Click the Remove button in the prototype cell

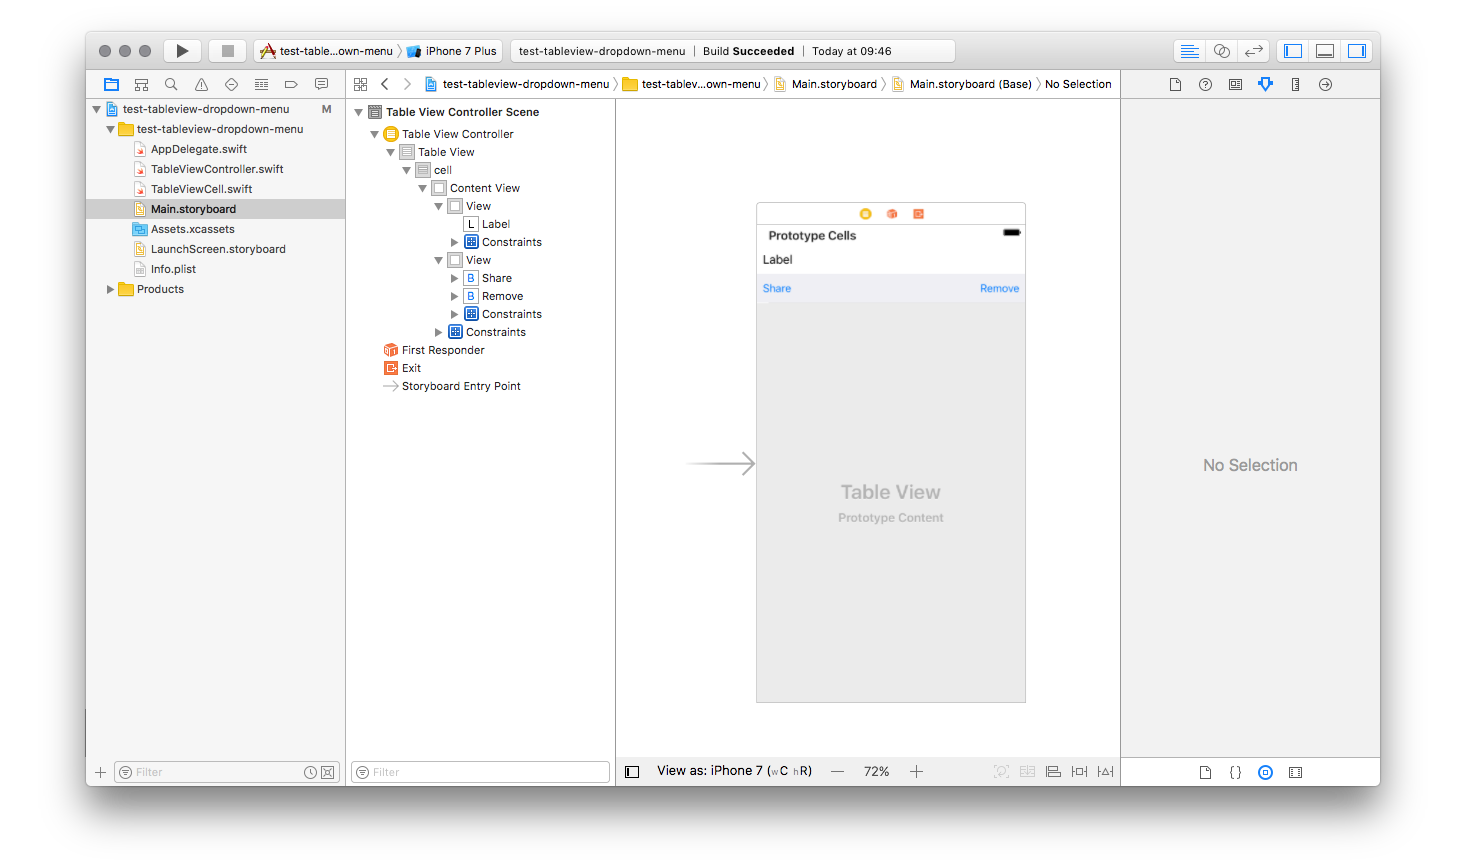coord(999,289)
